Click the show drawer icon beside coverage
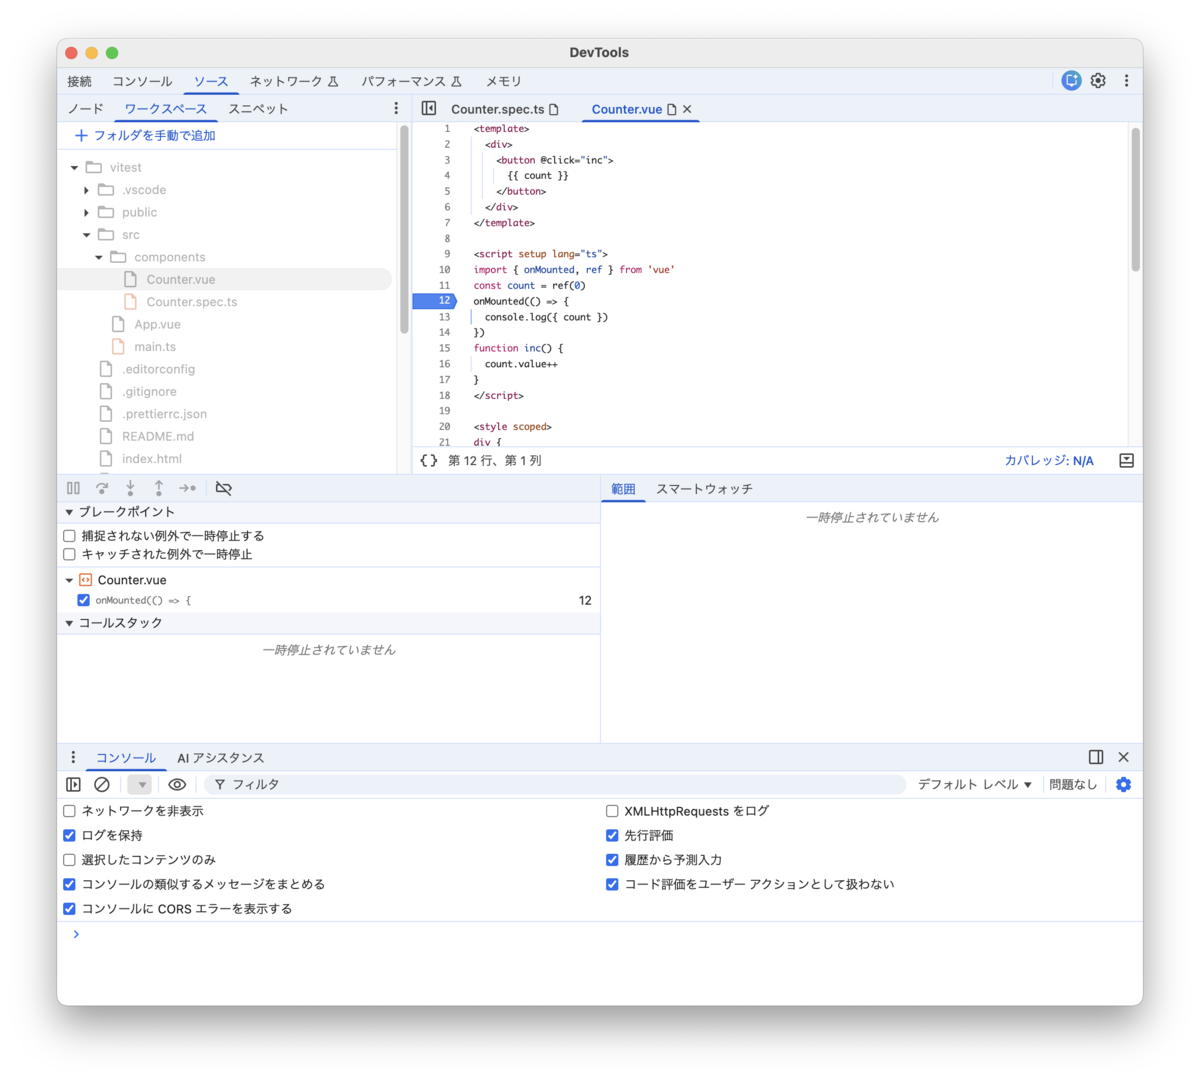The image size is (1200, 1081). [1126, 461]
